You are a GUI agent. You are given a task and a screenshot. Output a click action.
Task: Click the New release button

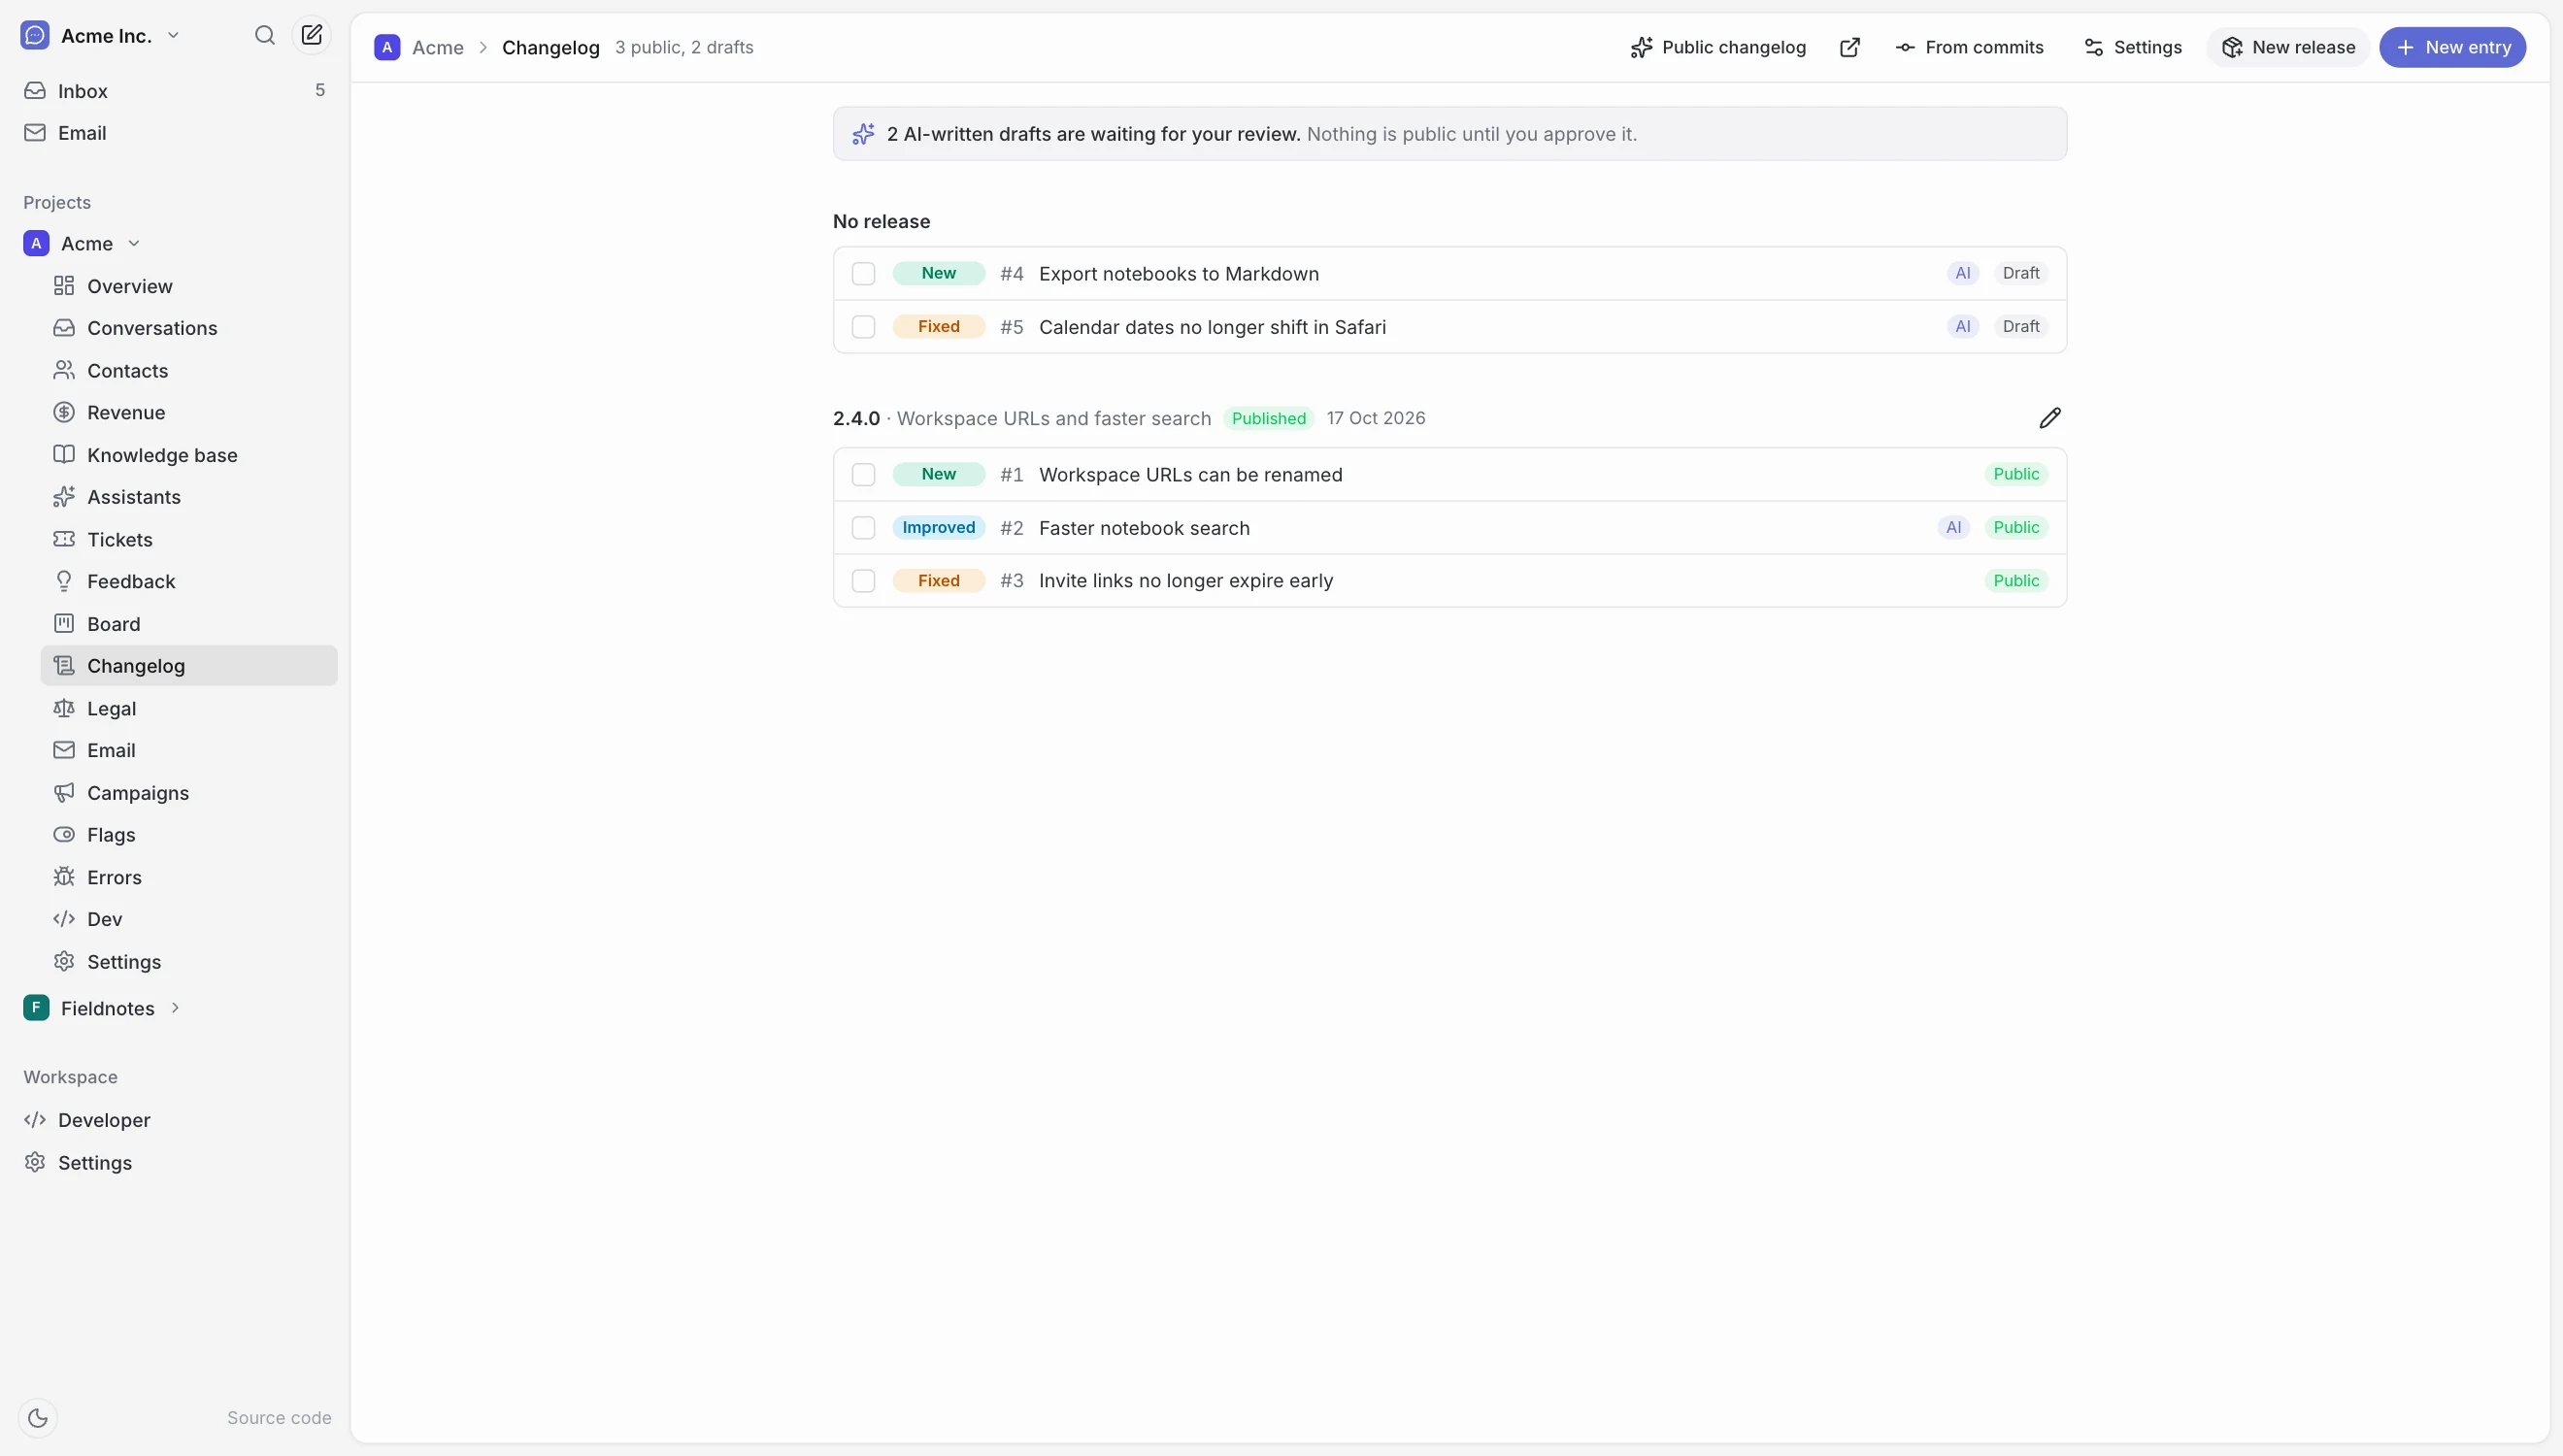coord(2288,47)
